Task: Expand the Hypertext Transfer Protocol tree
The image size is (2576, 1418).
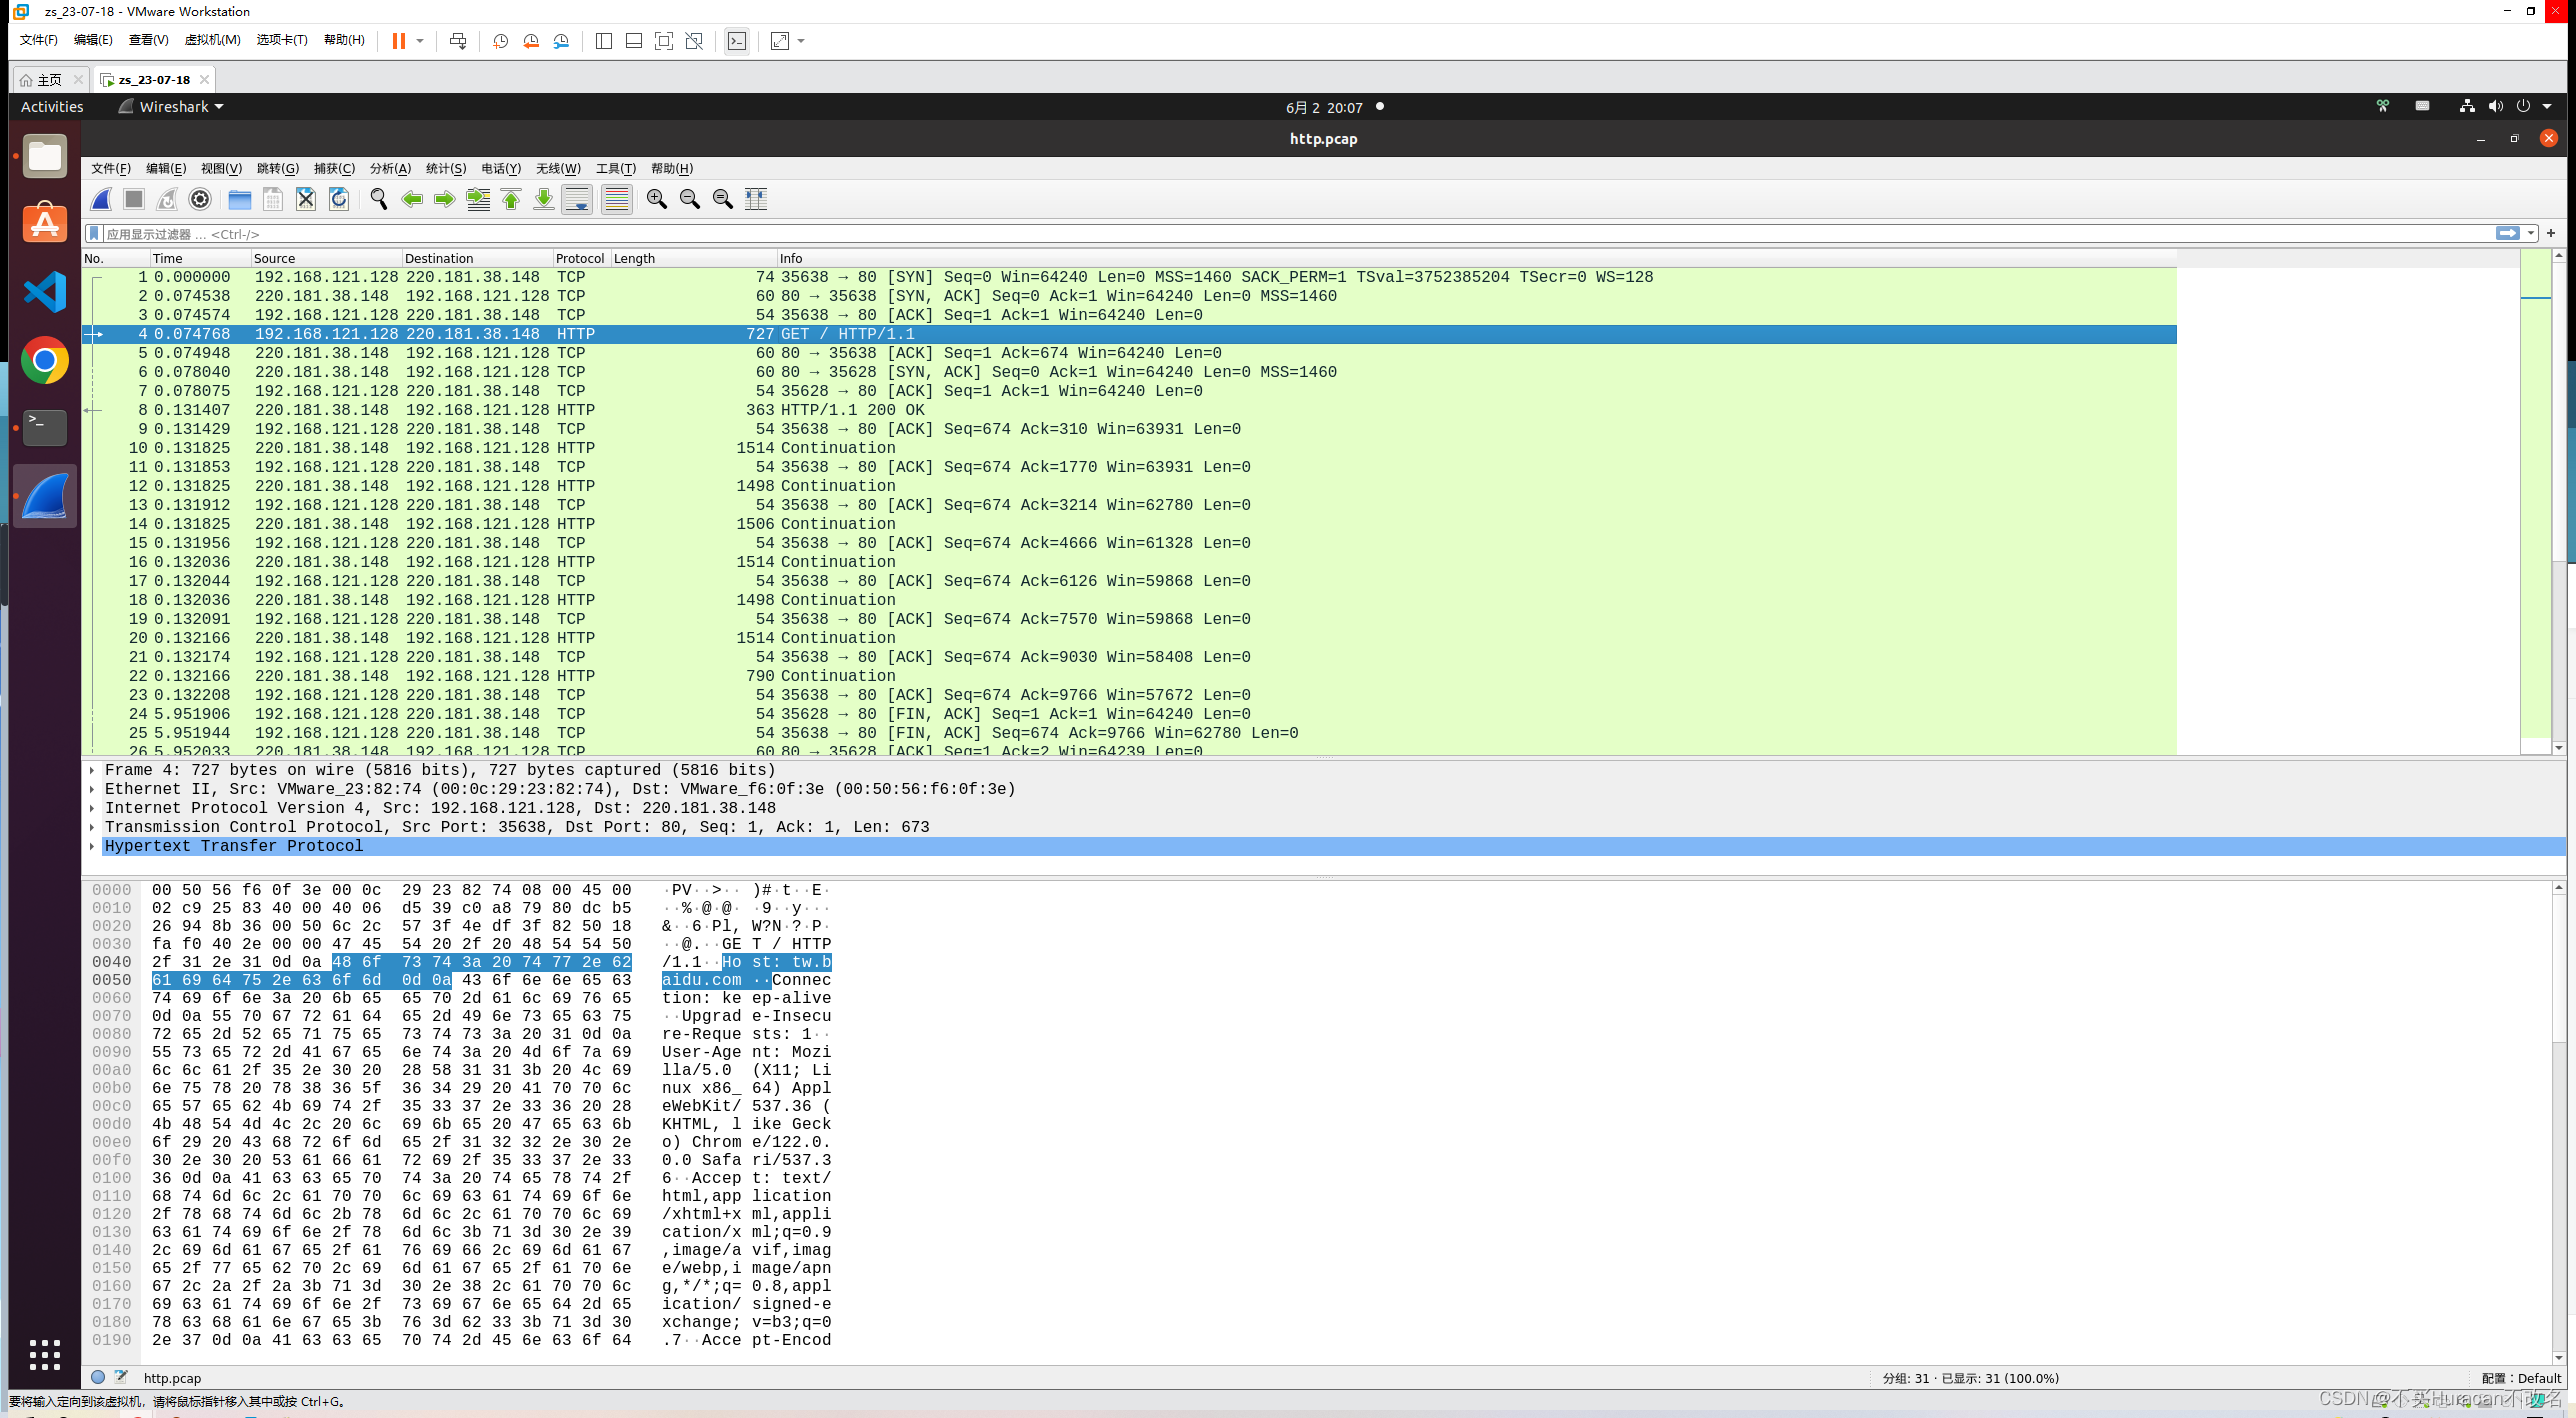Action: tap(92, 846)
